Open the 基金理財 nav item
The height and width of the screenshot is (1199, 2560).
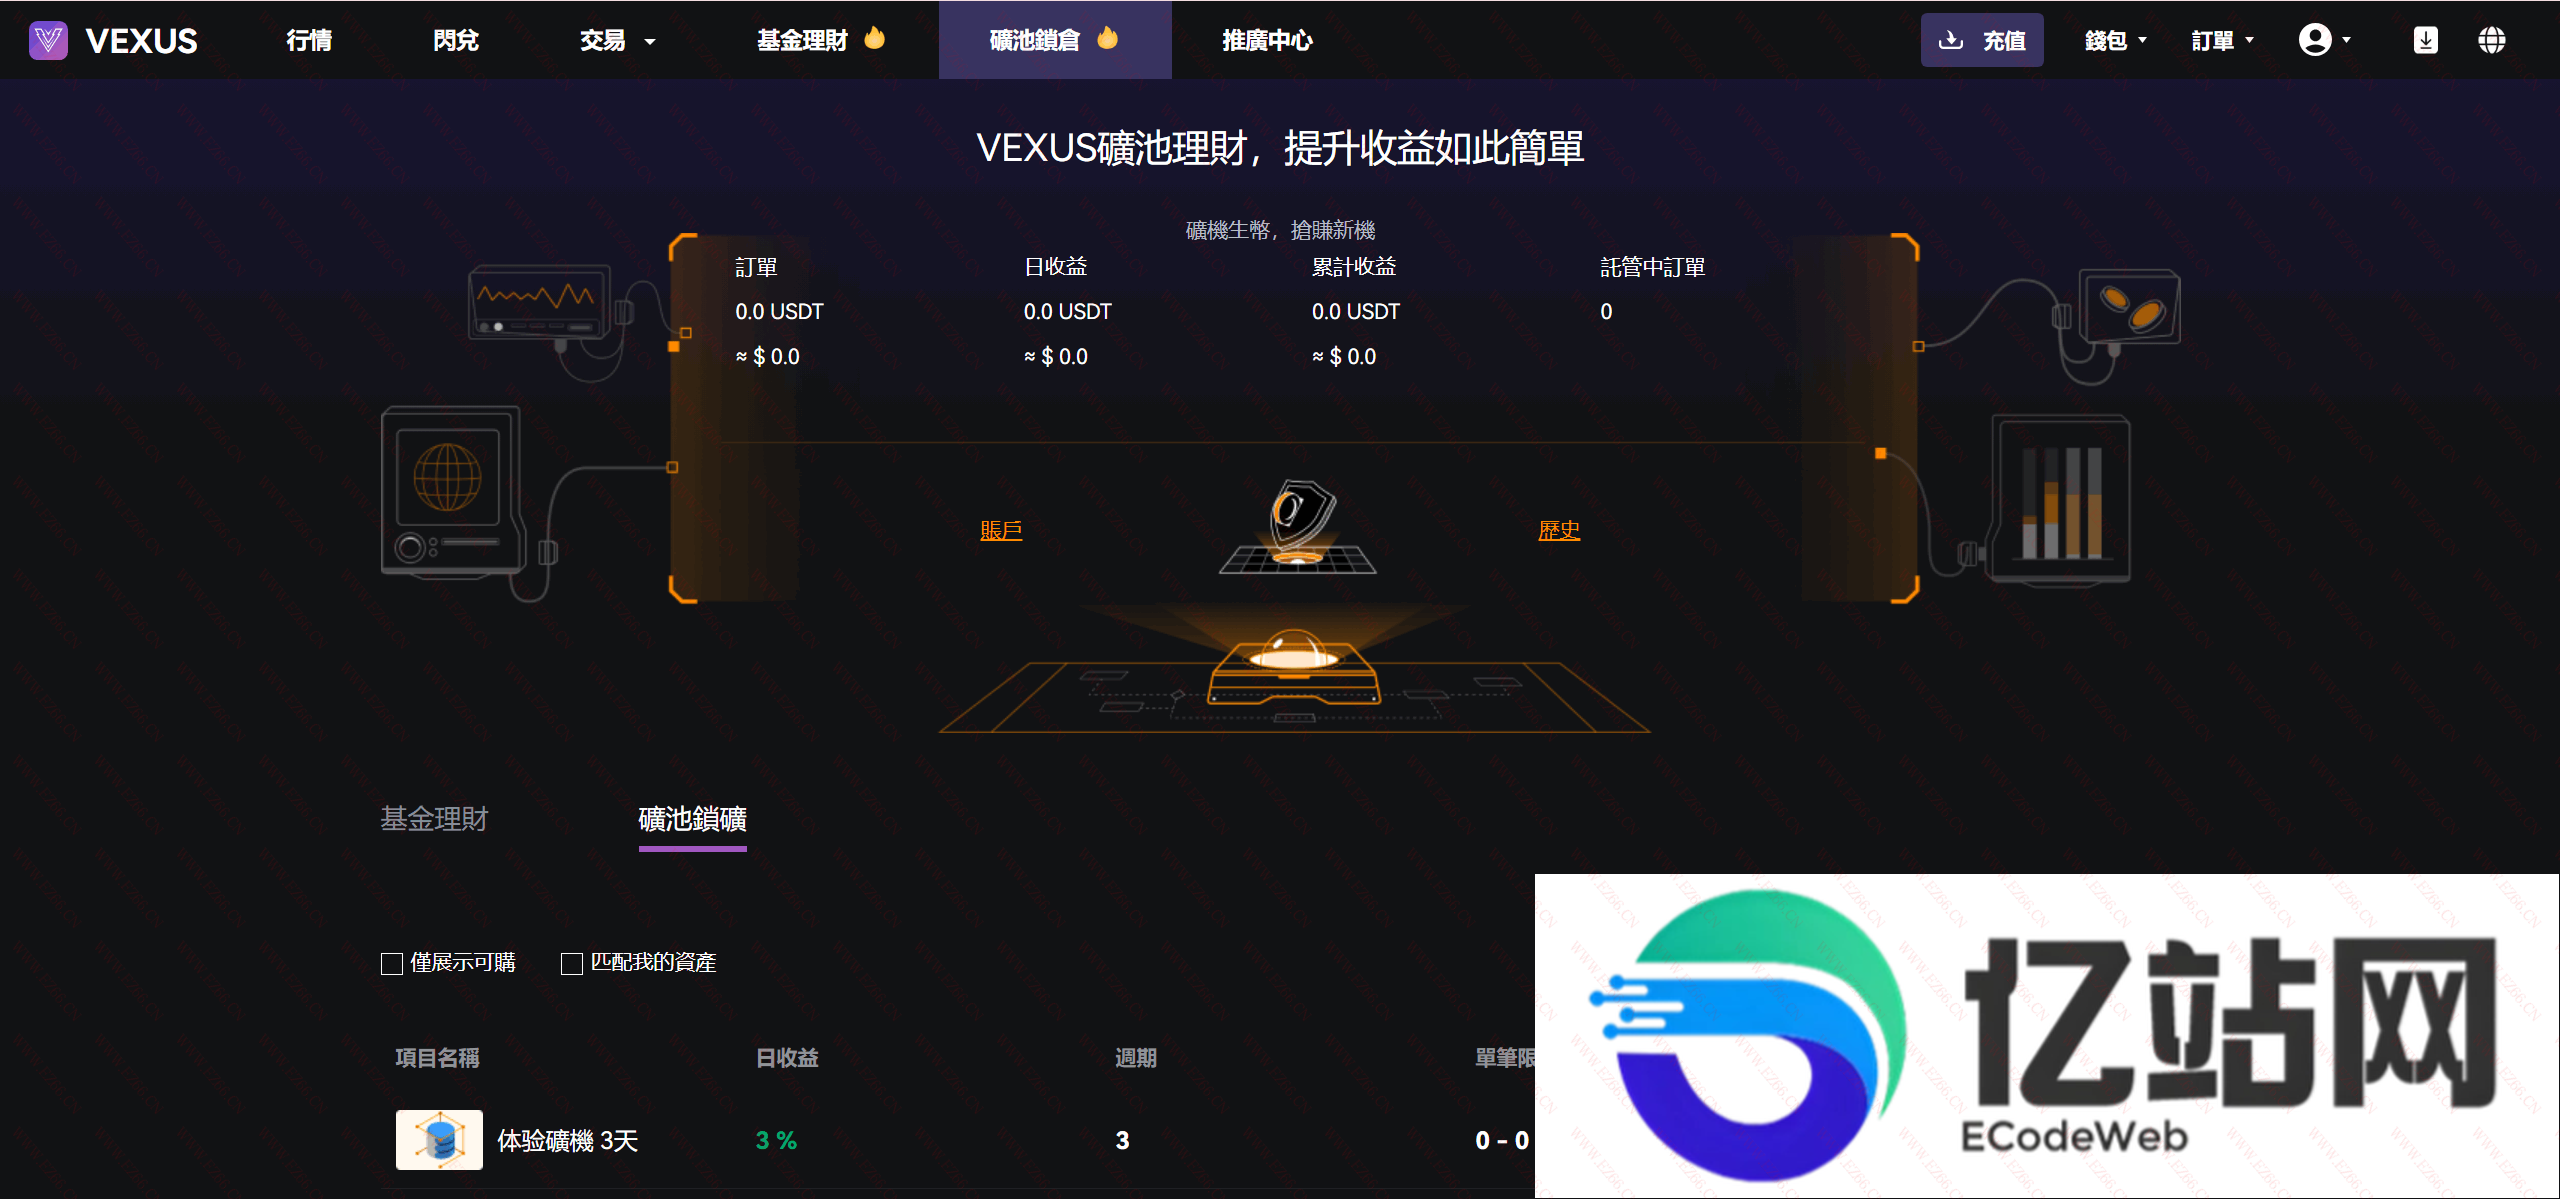click(x=802, y=40)
